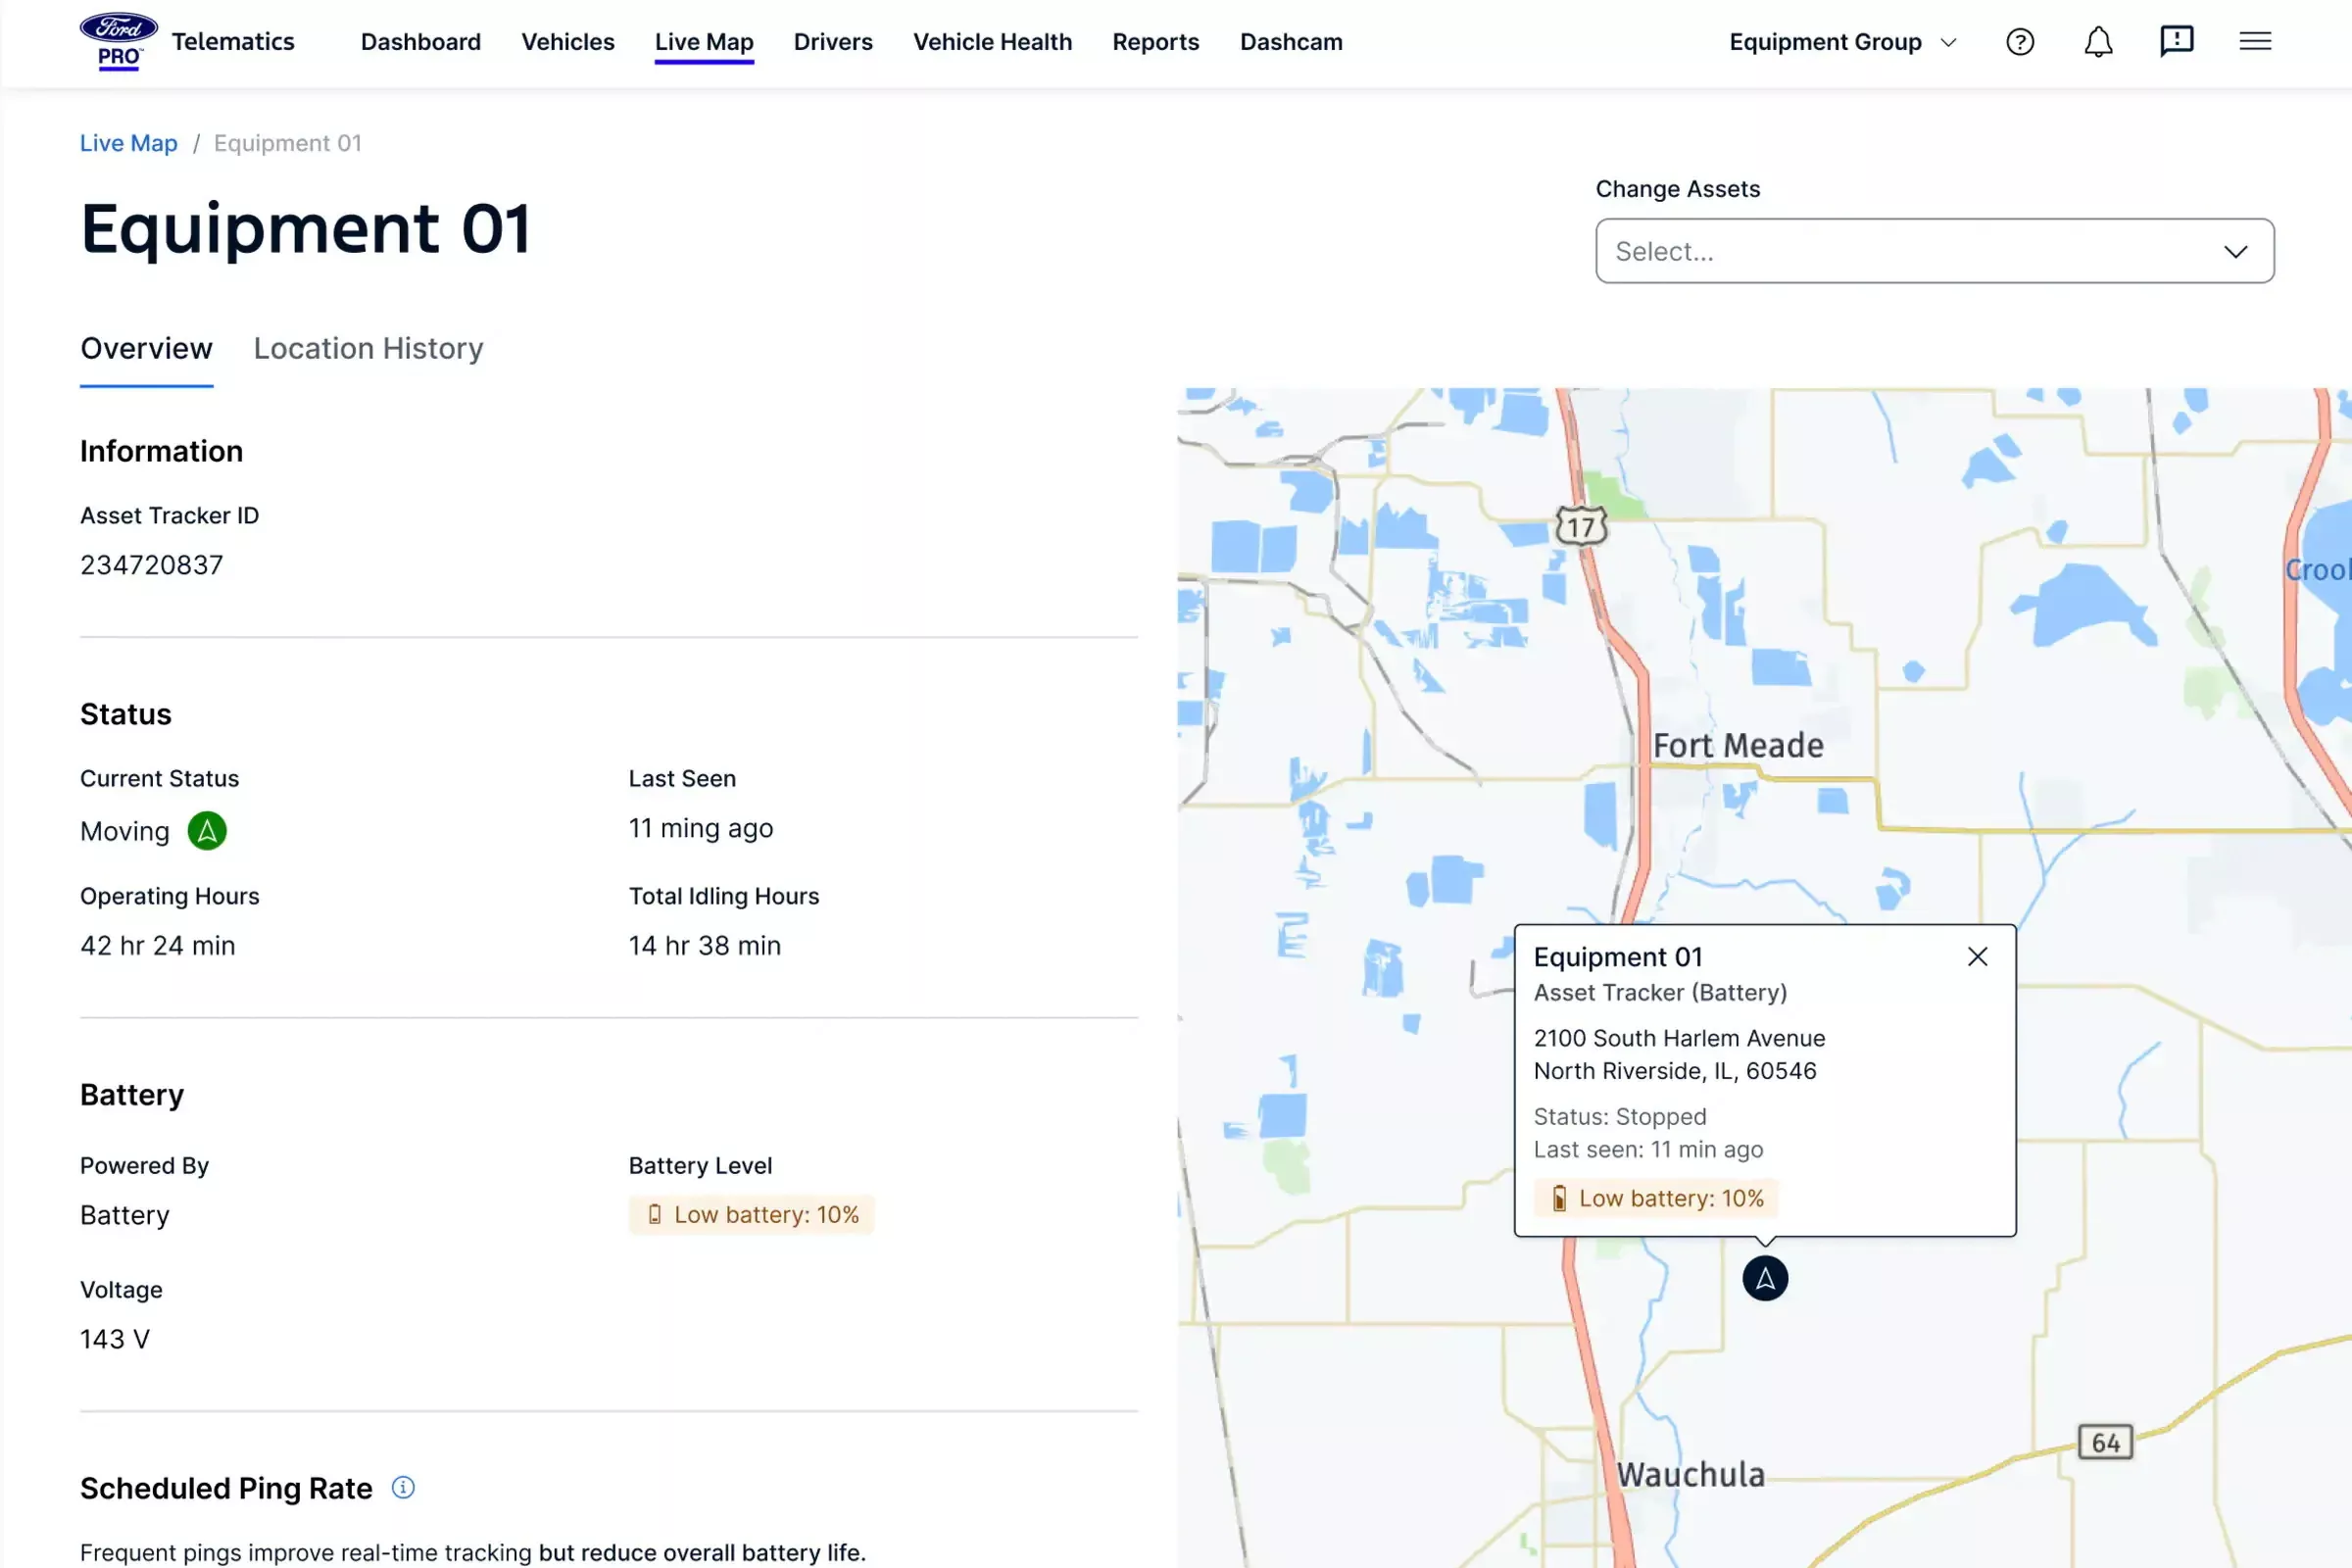Screen dimensions: 2352x1568
Task: Open notifications bell icon
Action: pyautogui.click(x=2097, y=42)
